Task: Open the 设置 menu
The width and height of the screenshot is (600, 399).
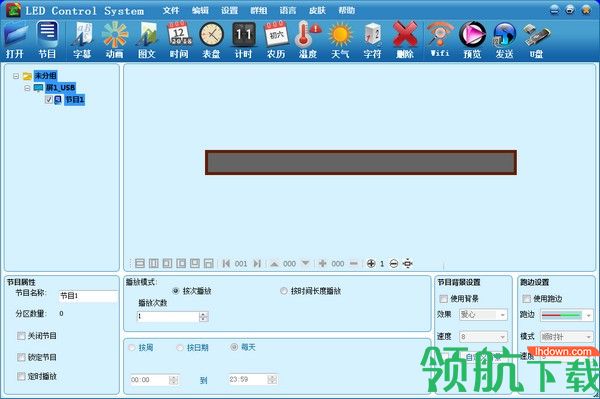Action: pyautogui.click(x=230, y=10)
